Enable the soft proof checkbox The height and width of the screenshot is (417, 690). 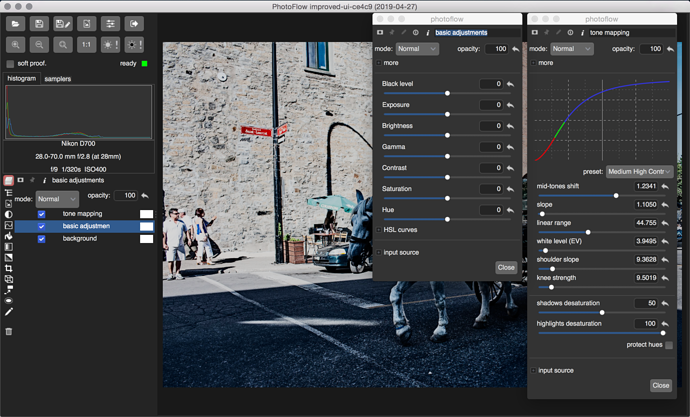[x=11, y=64]
